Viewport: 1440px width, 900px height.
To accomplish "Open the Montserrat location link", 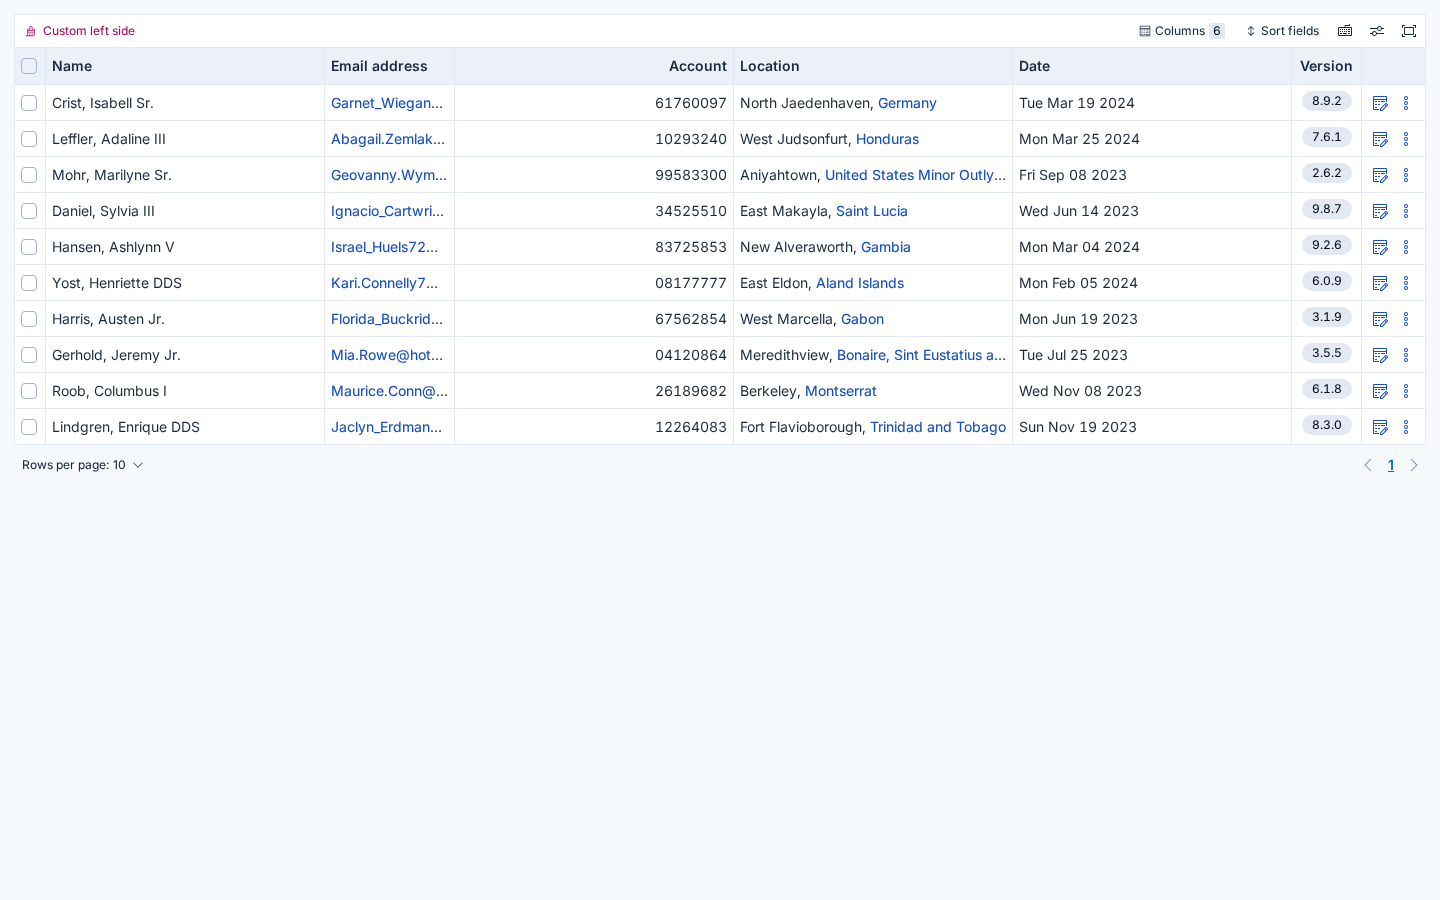I will pyautogui.click(x=841, y=391).
